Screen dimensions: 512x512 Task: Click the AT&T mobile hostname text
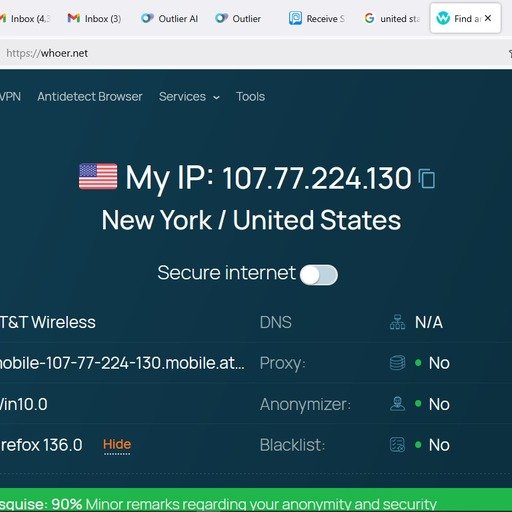(122, 363)
